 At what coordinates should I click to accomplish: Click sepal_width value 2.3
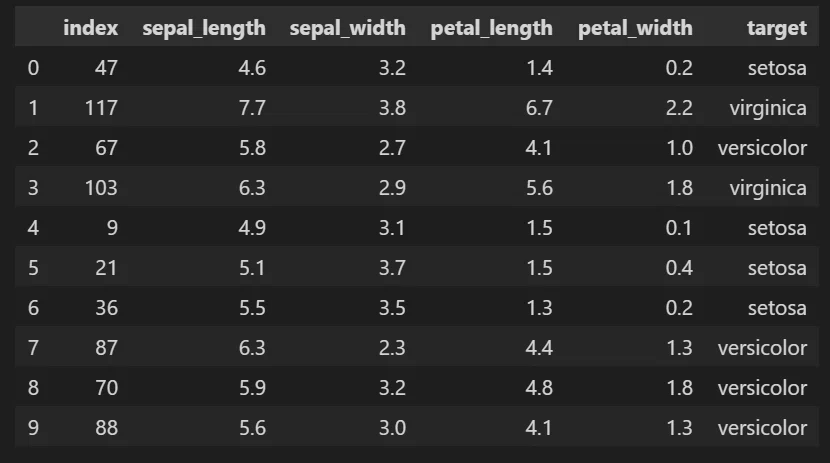(392, 348)
